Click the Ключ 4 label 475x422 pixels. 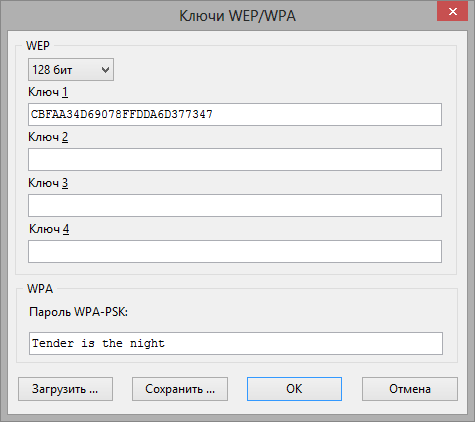(49, 229)
